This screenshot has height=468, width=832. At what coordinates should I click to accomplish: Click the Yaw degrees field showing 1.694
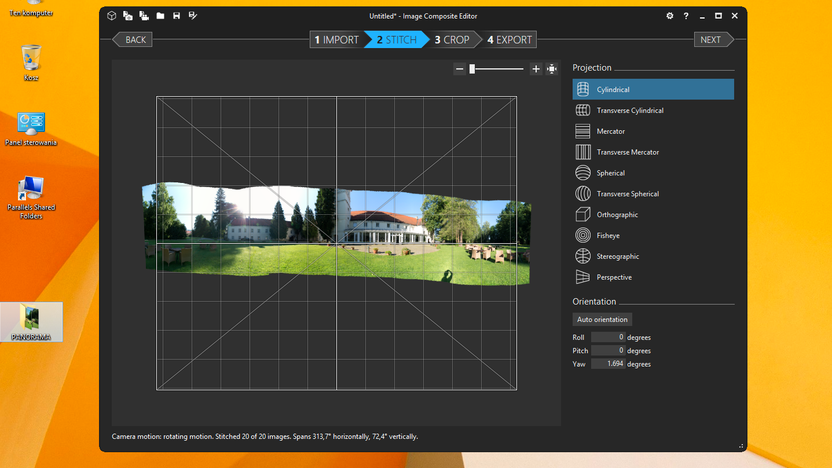(608, 363)
